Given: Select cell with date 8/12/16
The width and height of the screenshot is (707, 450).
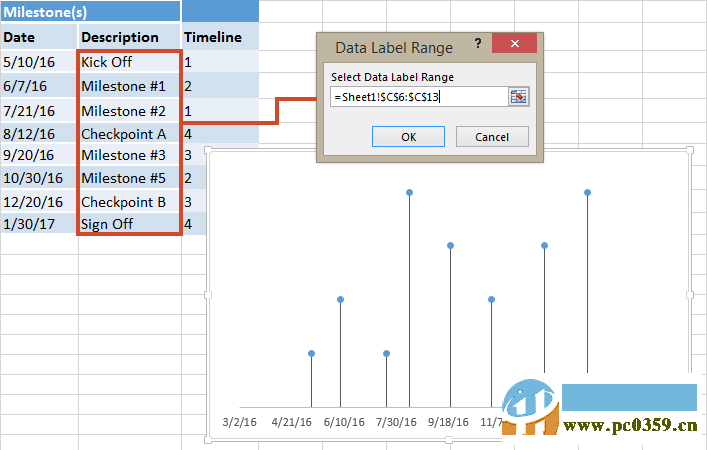Looking at the screenshot, I should [39, 134].
